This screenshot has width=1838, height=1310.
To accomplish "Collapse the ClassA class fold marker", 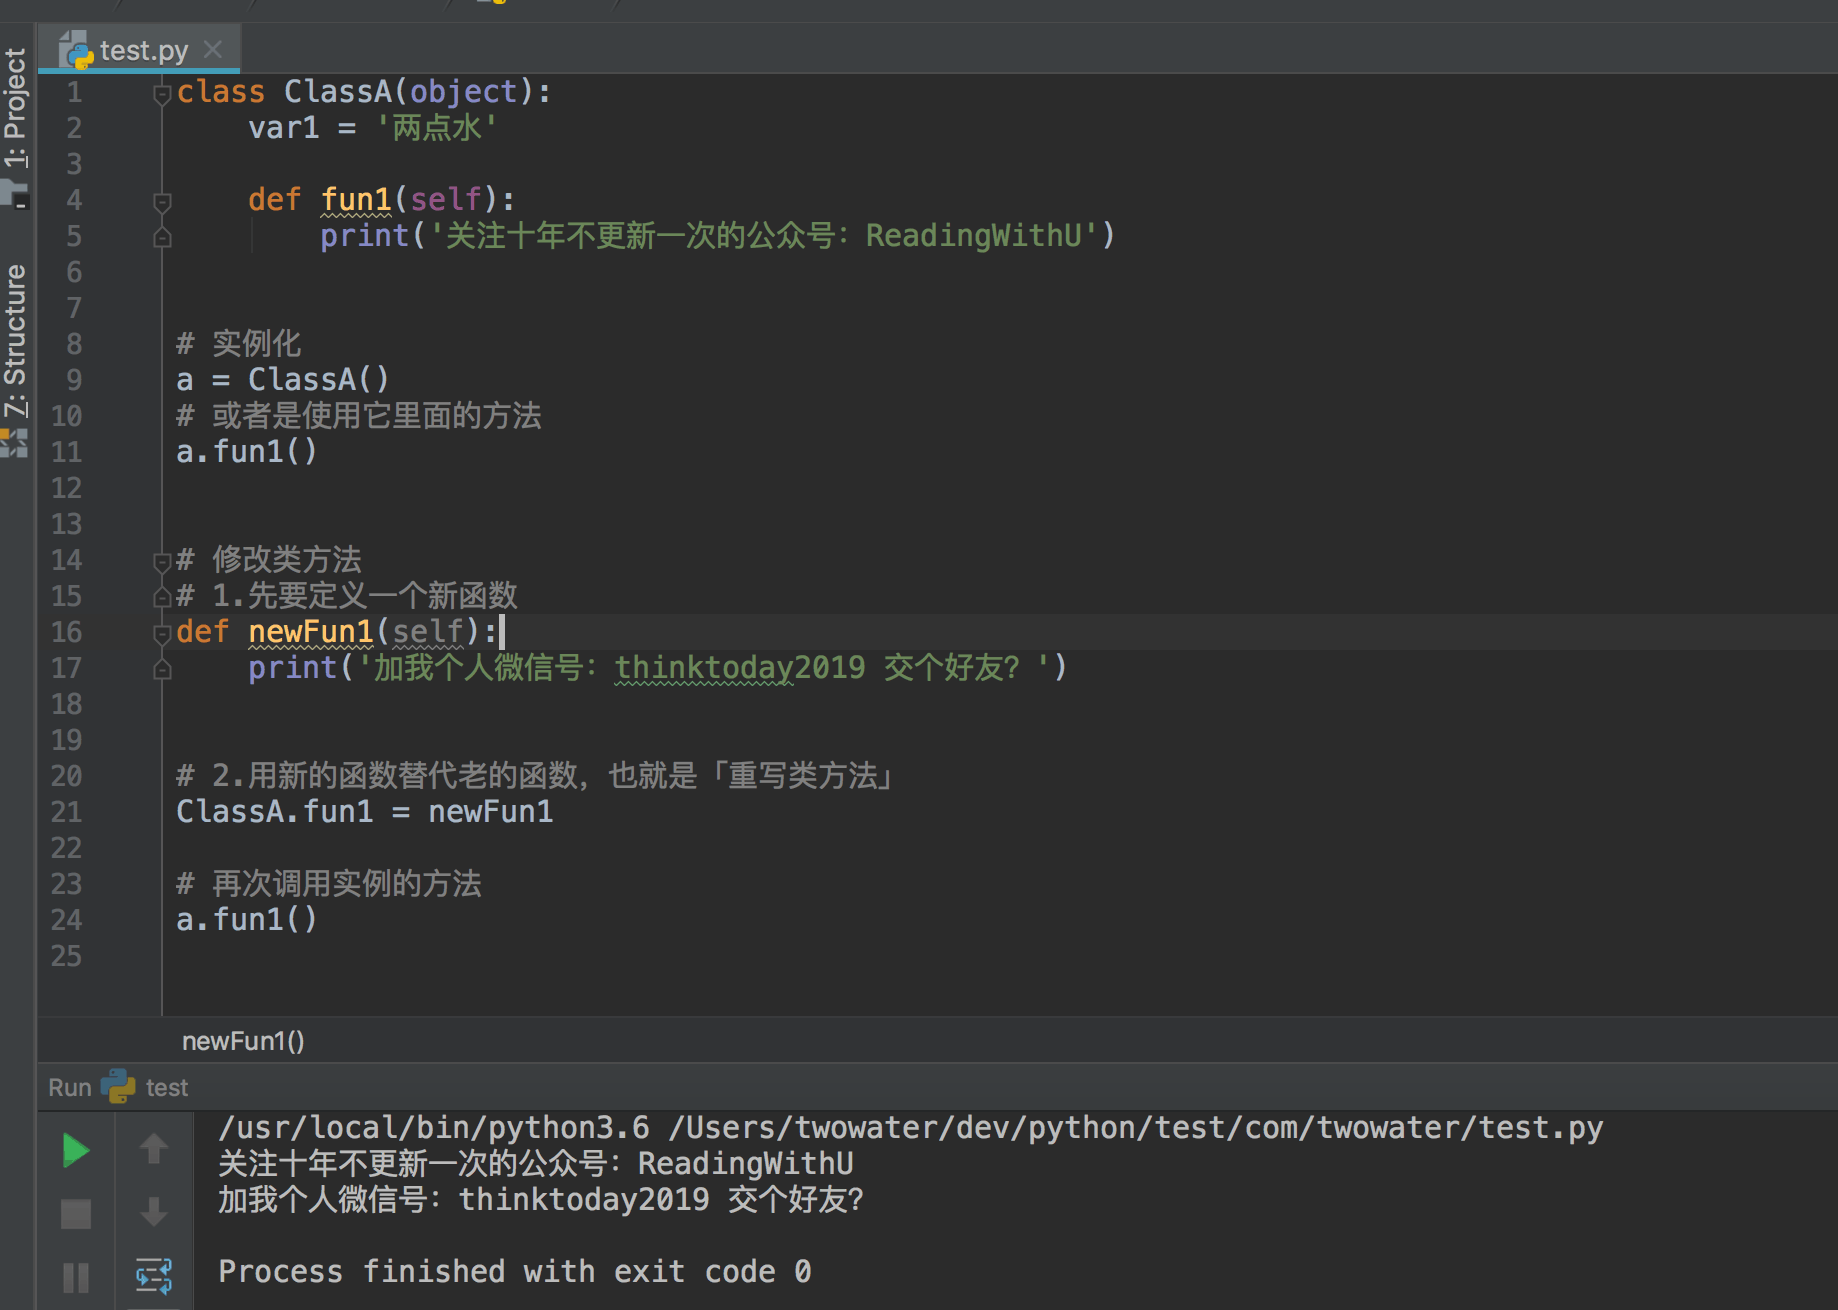I will [162, 94].
